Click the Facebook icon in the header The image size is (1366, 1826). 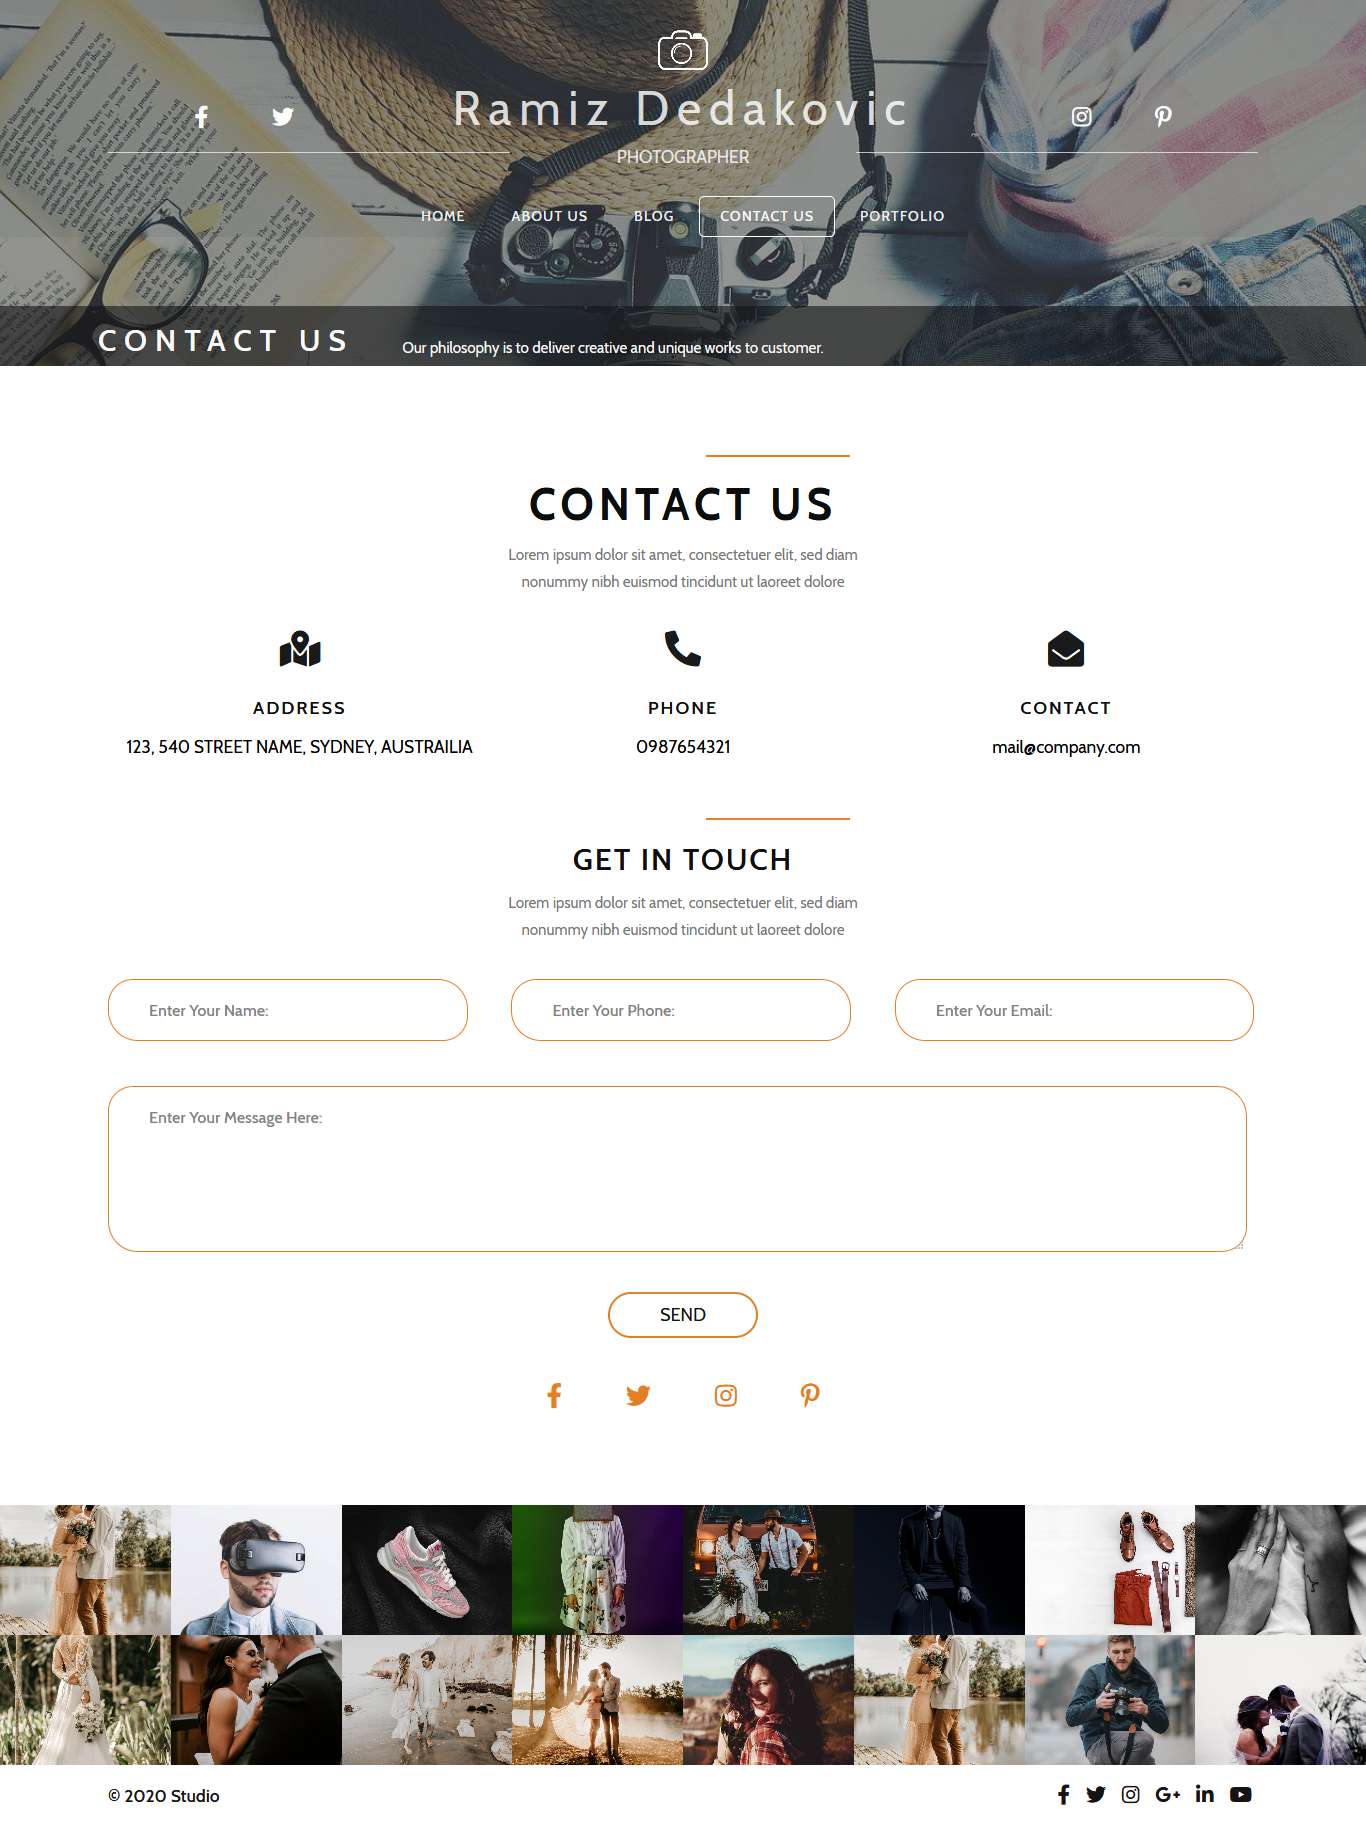click(201, 117)
